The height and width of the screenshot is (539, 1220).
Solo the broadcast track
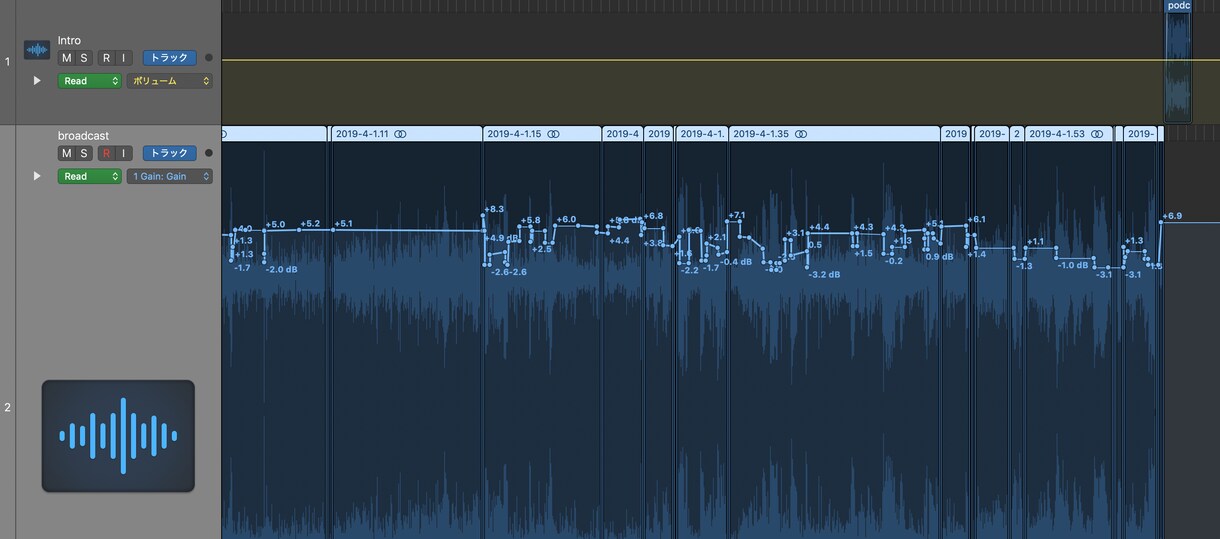pyautogui.click(x=84, y=153)
